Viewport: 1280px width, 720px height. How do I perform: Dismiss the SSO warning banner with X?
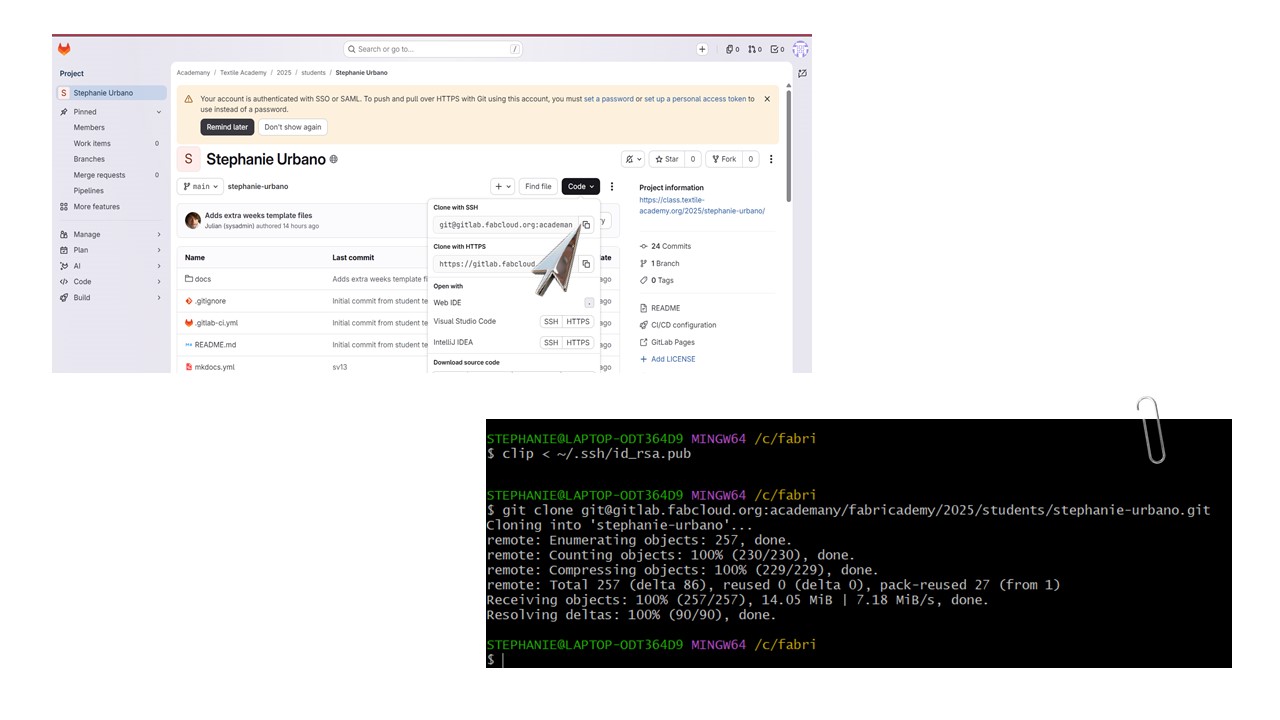[x=767, y=99]
